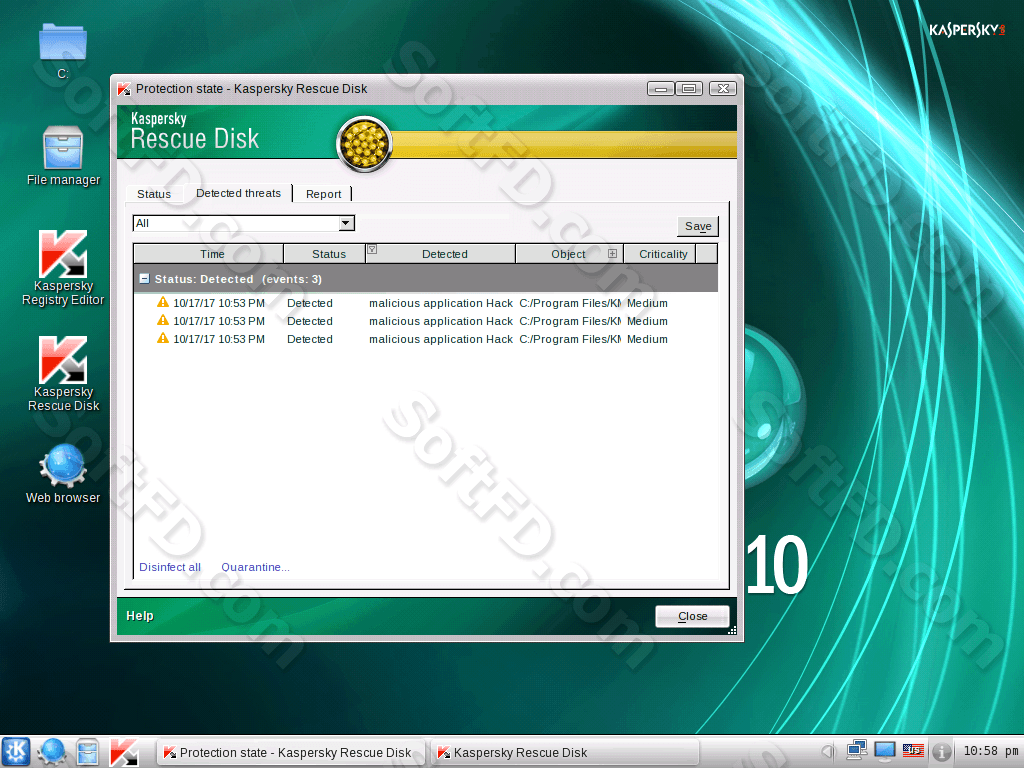Click the Disinfect all link
The height and width of the screenshot is (768, 1024).
point(170,567)
